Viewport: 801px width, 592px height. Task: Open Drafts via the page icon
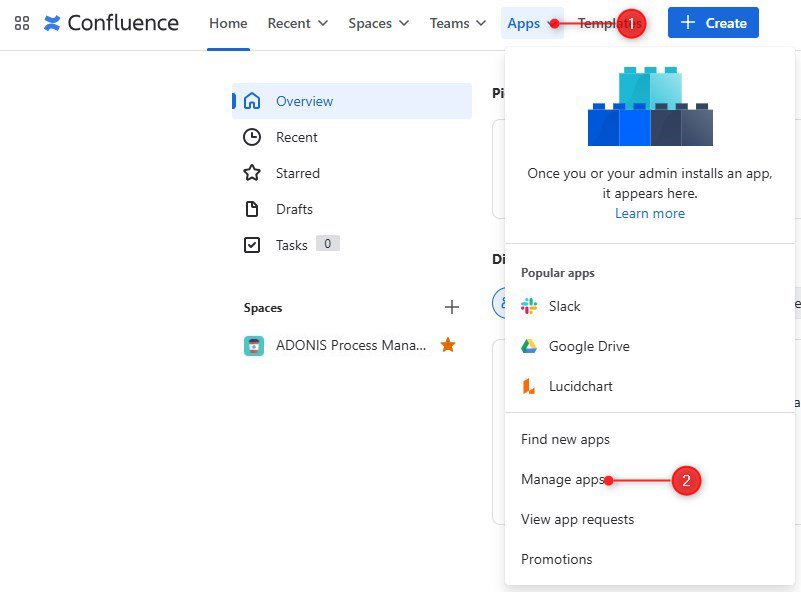tap(252, 209)
